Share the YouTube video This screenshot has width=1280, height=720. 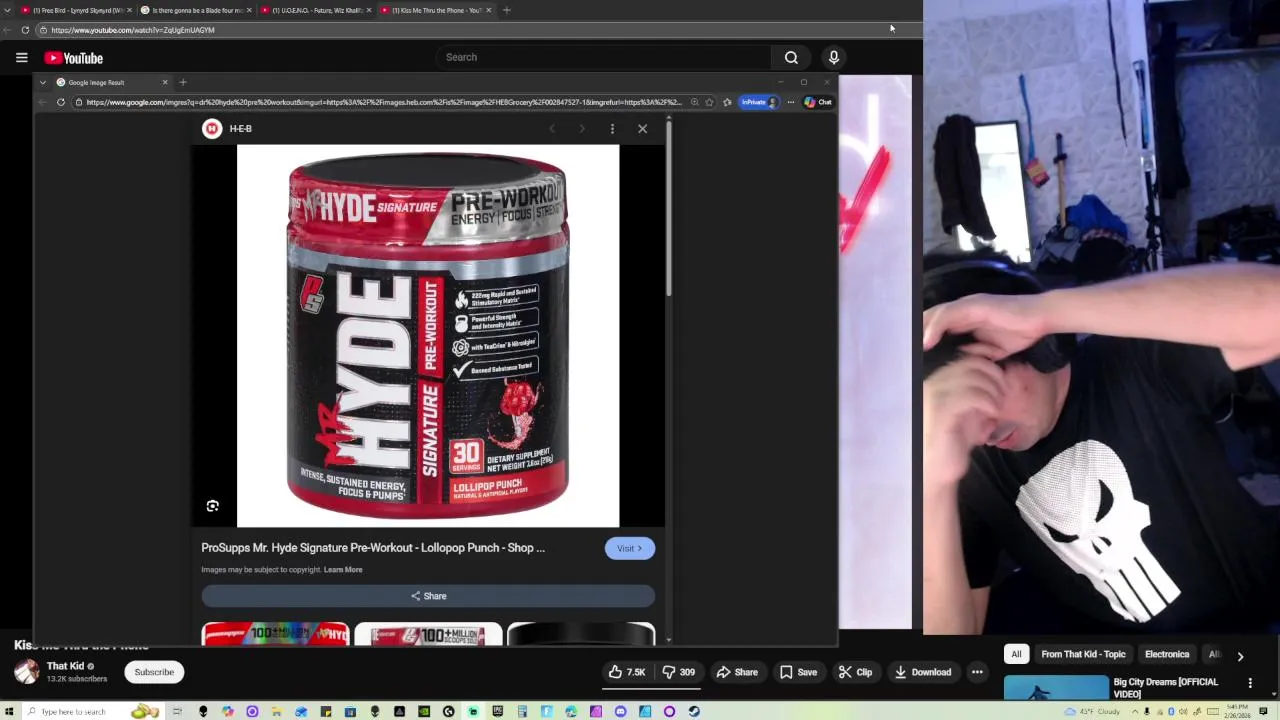click(737, 672)
